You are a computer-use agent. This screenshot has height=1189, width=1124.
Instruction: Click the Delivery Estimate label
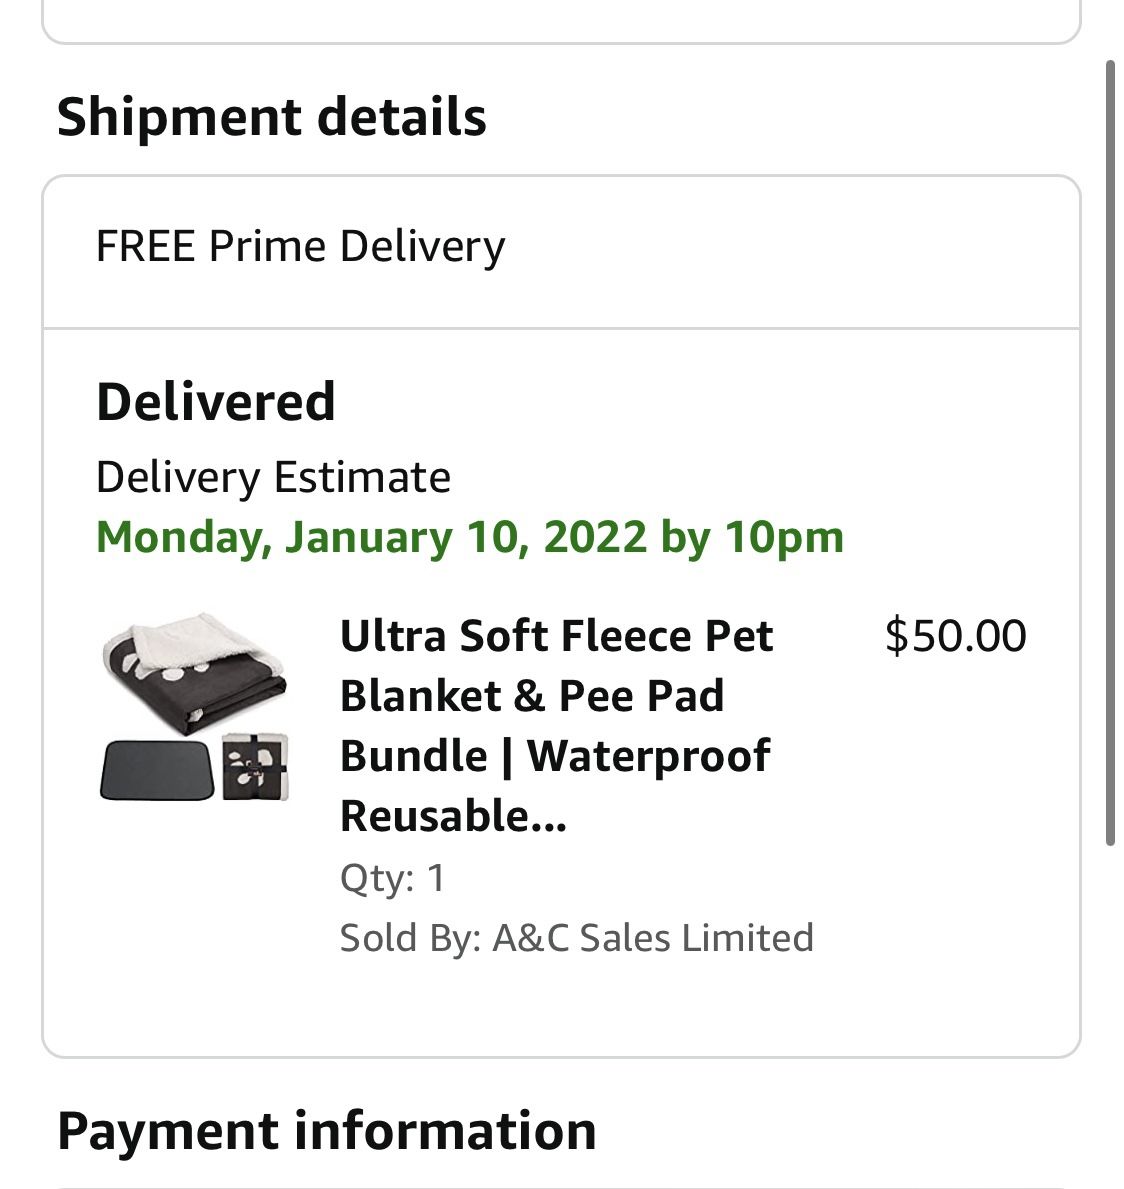(x=273, y=477)
